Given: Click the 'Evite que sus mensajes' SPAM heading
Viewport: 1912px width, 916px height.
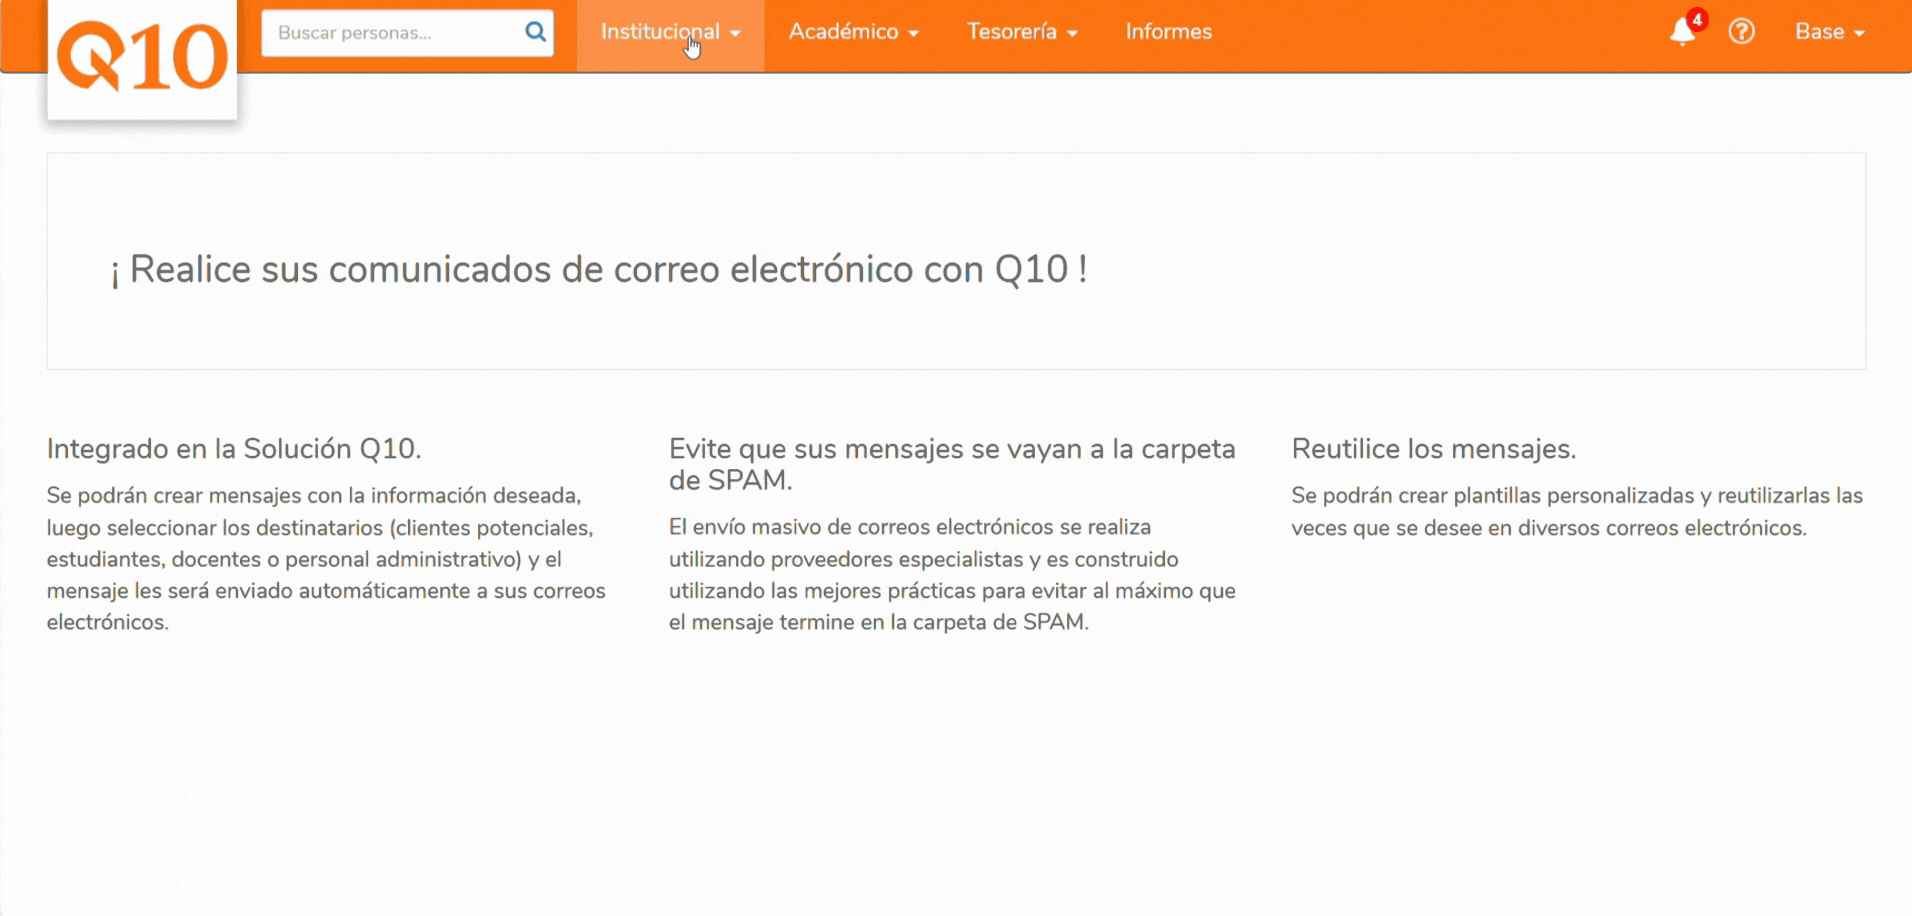Looking at the screenshot, I should 952,464.
